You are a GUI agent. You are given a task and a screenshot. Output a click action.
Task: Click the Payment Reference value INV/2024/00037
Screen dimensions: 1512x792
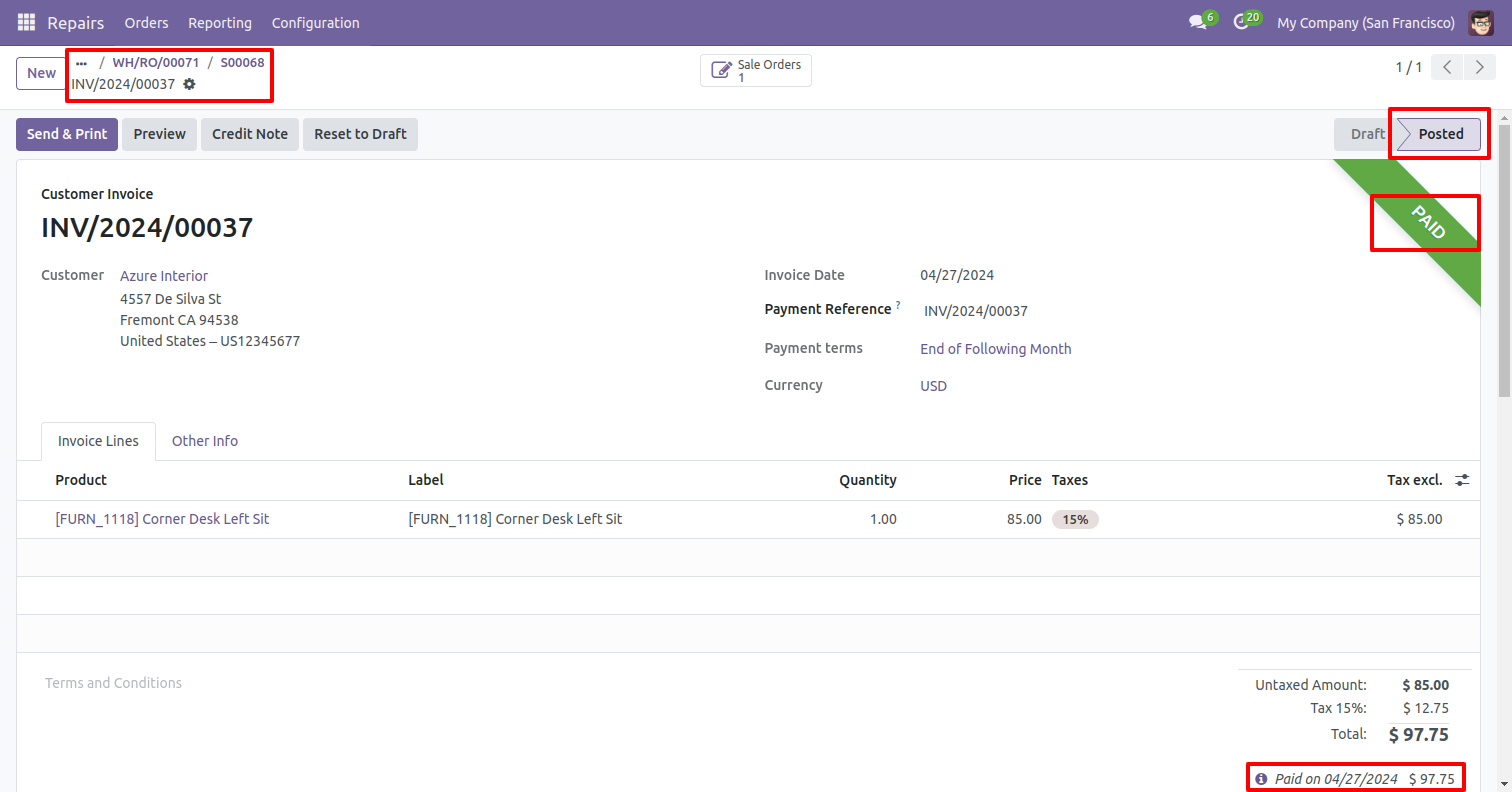point(976,311)
